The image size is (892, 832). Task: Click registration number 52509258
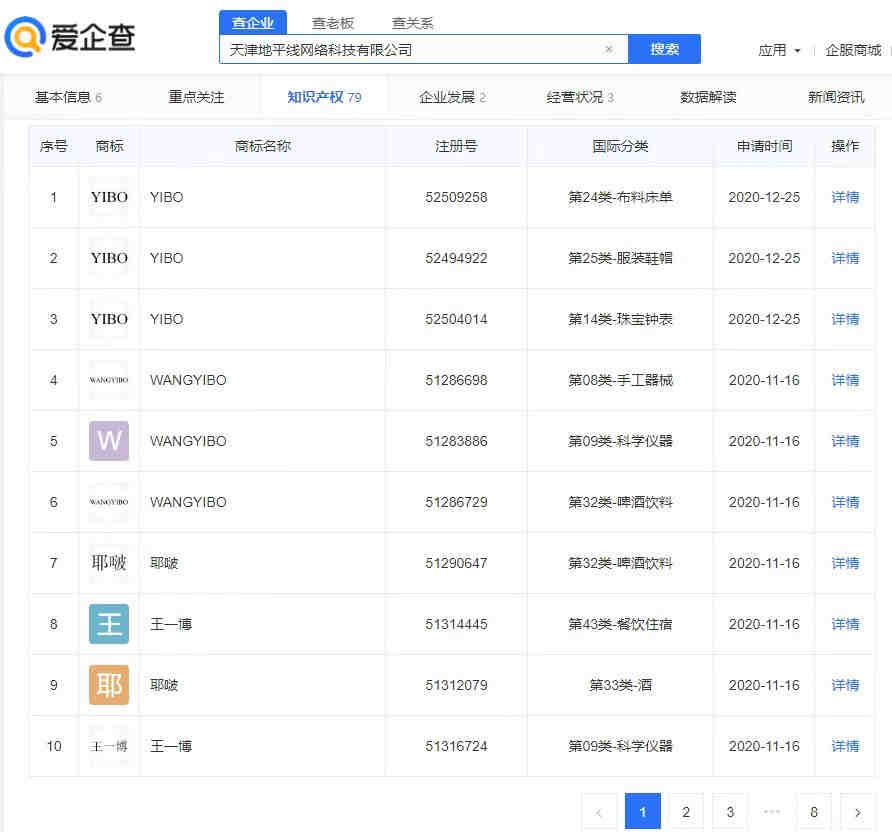pos(456,197)
